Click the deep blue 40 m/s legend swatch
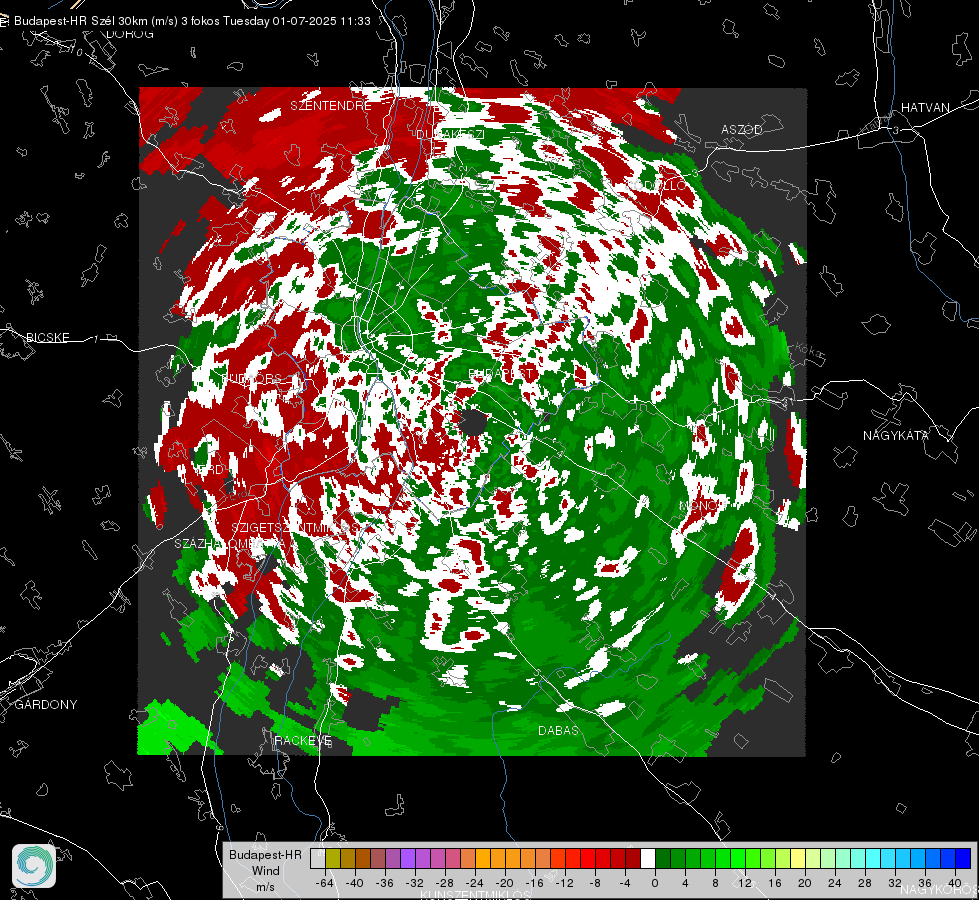 coord(963,859)
